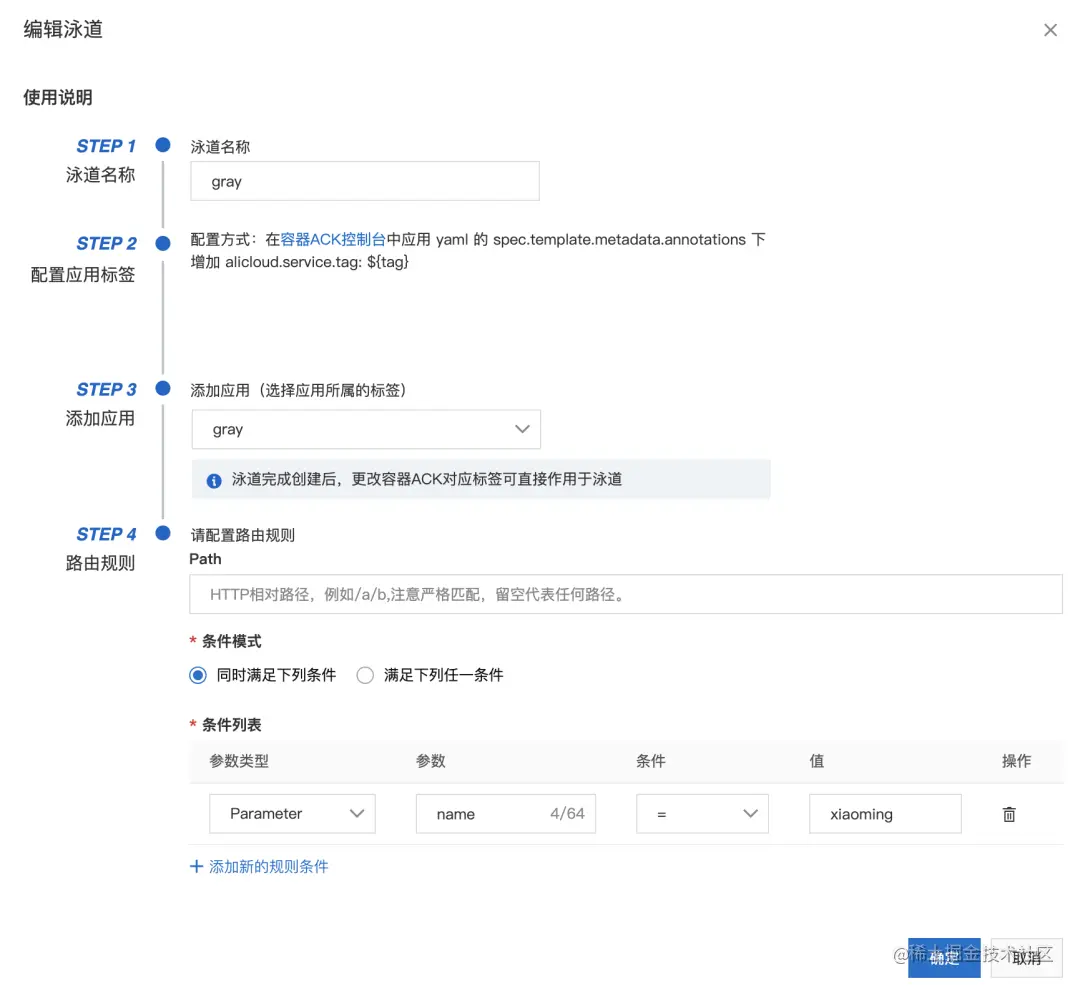Screen dimensions: 1080x991
Task: Click the 参数类型 column header
Action: coord(239,761)
